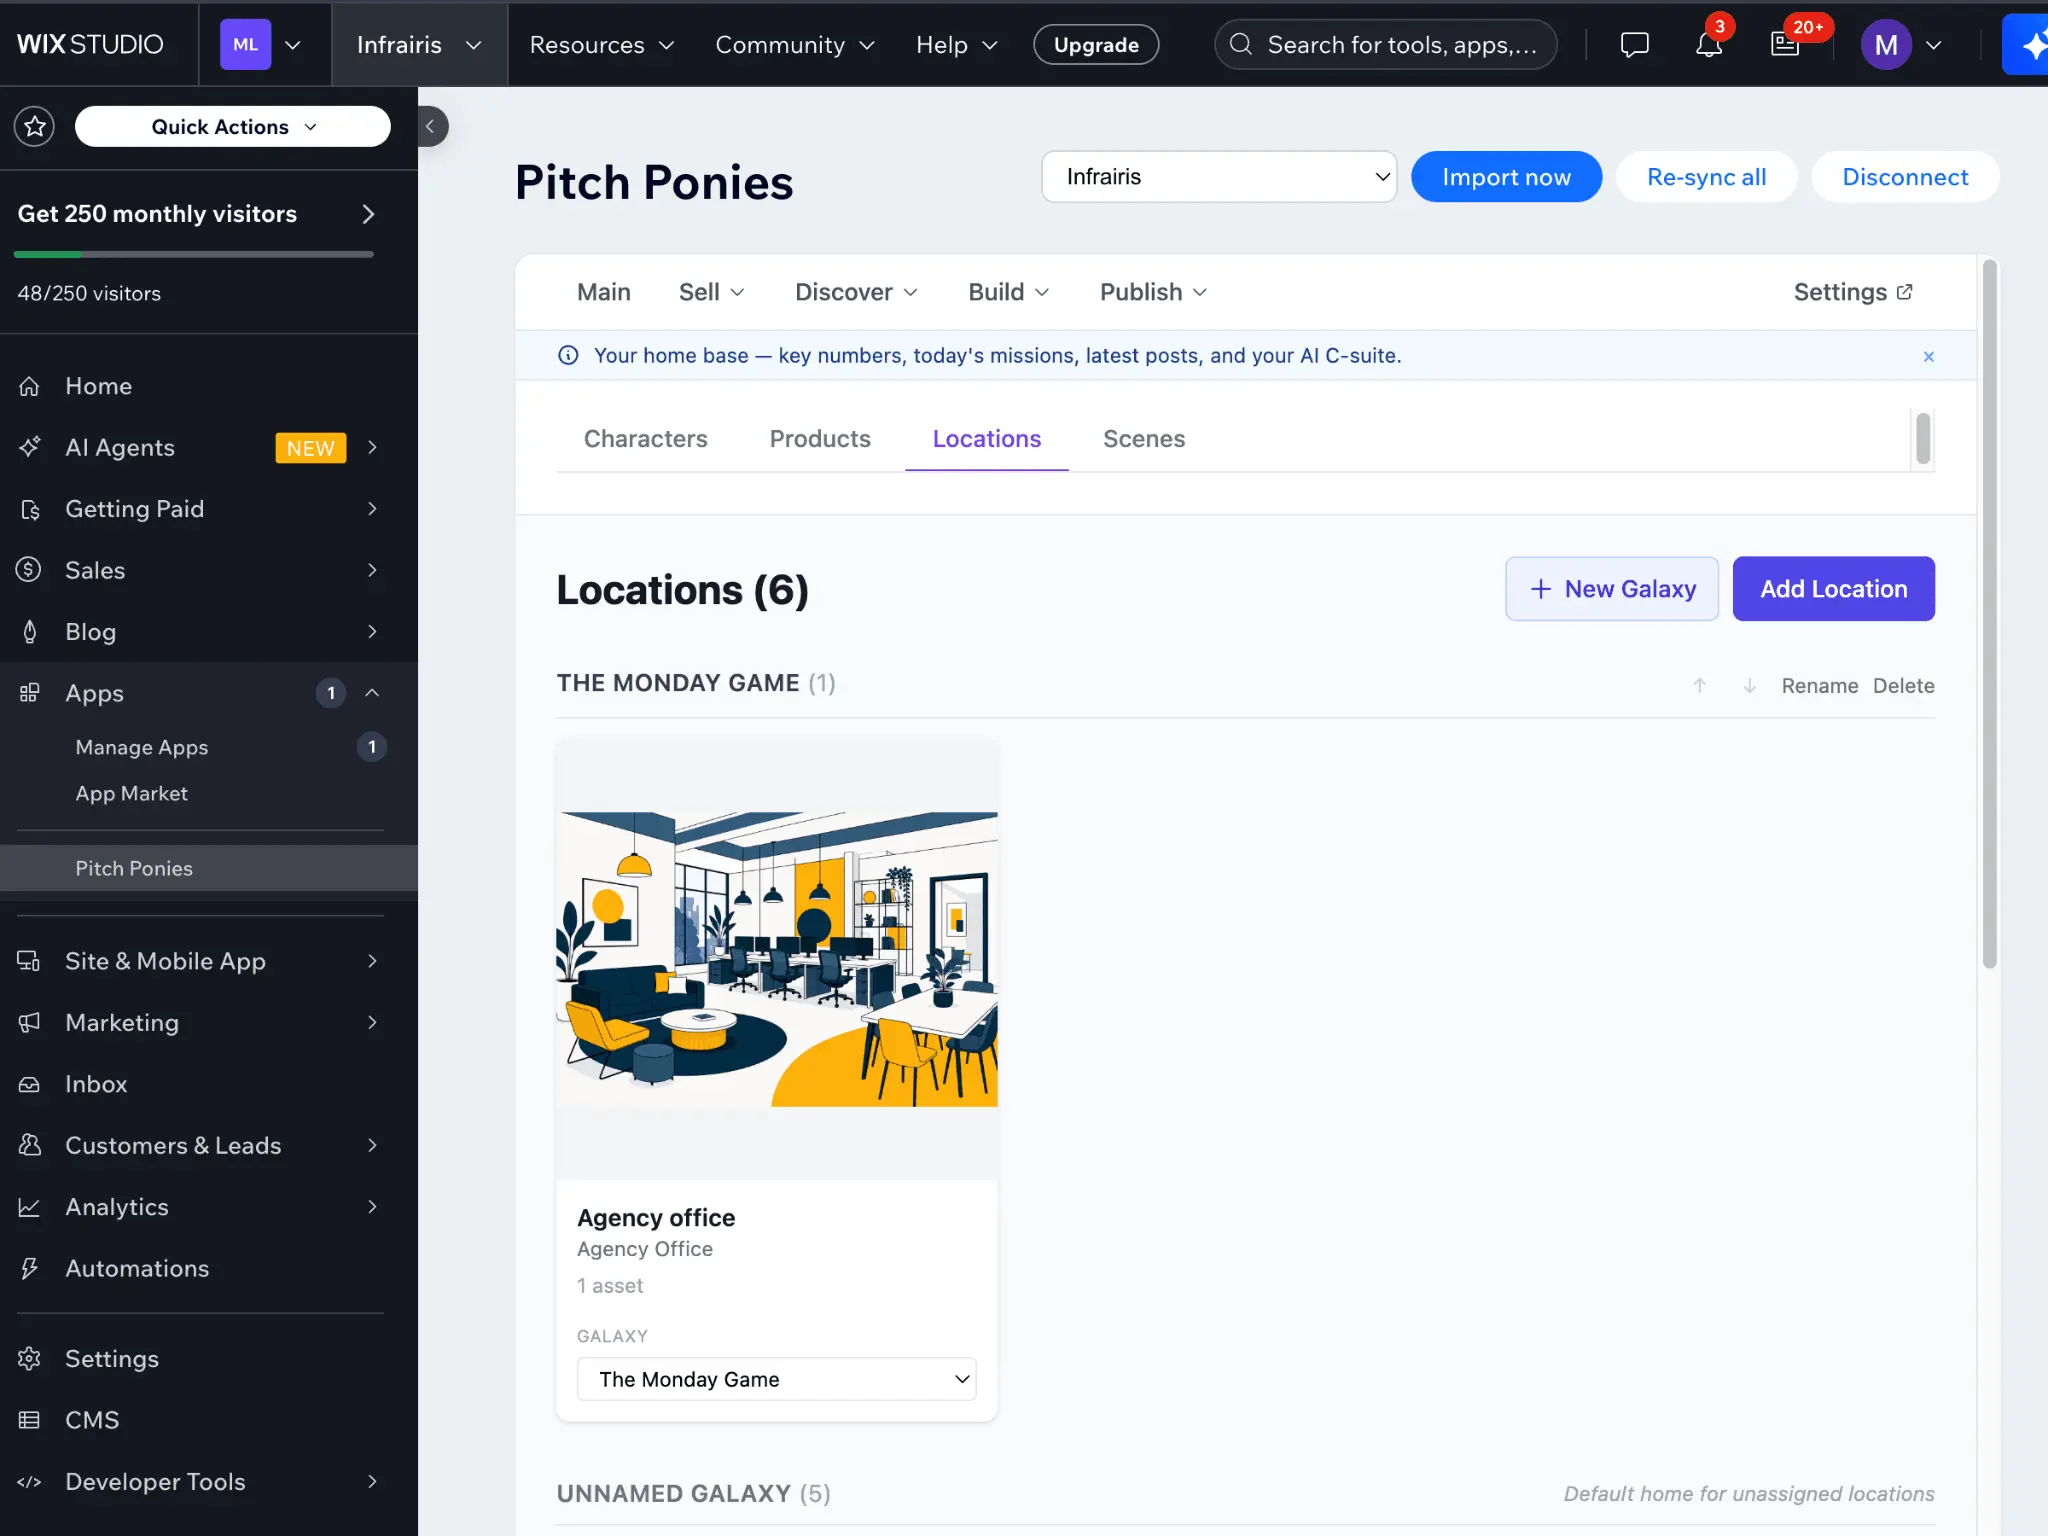Expand the Discover menu
This screenshot has width=2048, height=1536.
pyautogui.click(x=856, y=292)
